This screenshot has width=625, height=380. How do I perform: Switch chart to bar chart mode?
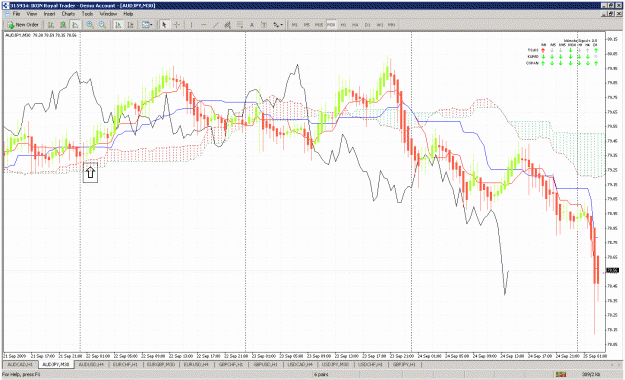51,25
